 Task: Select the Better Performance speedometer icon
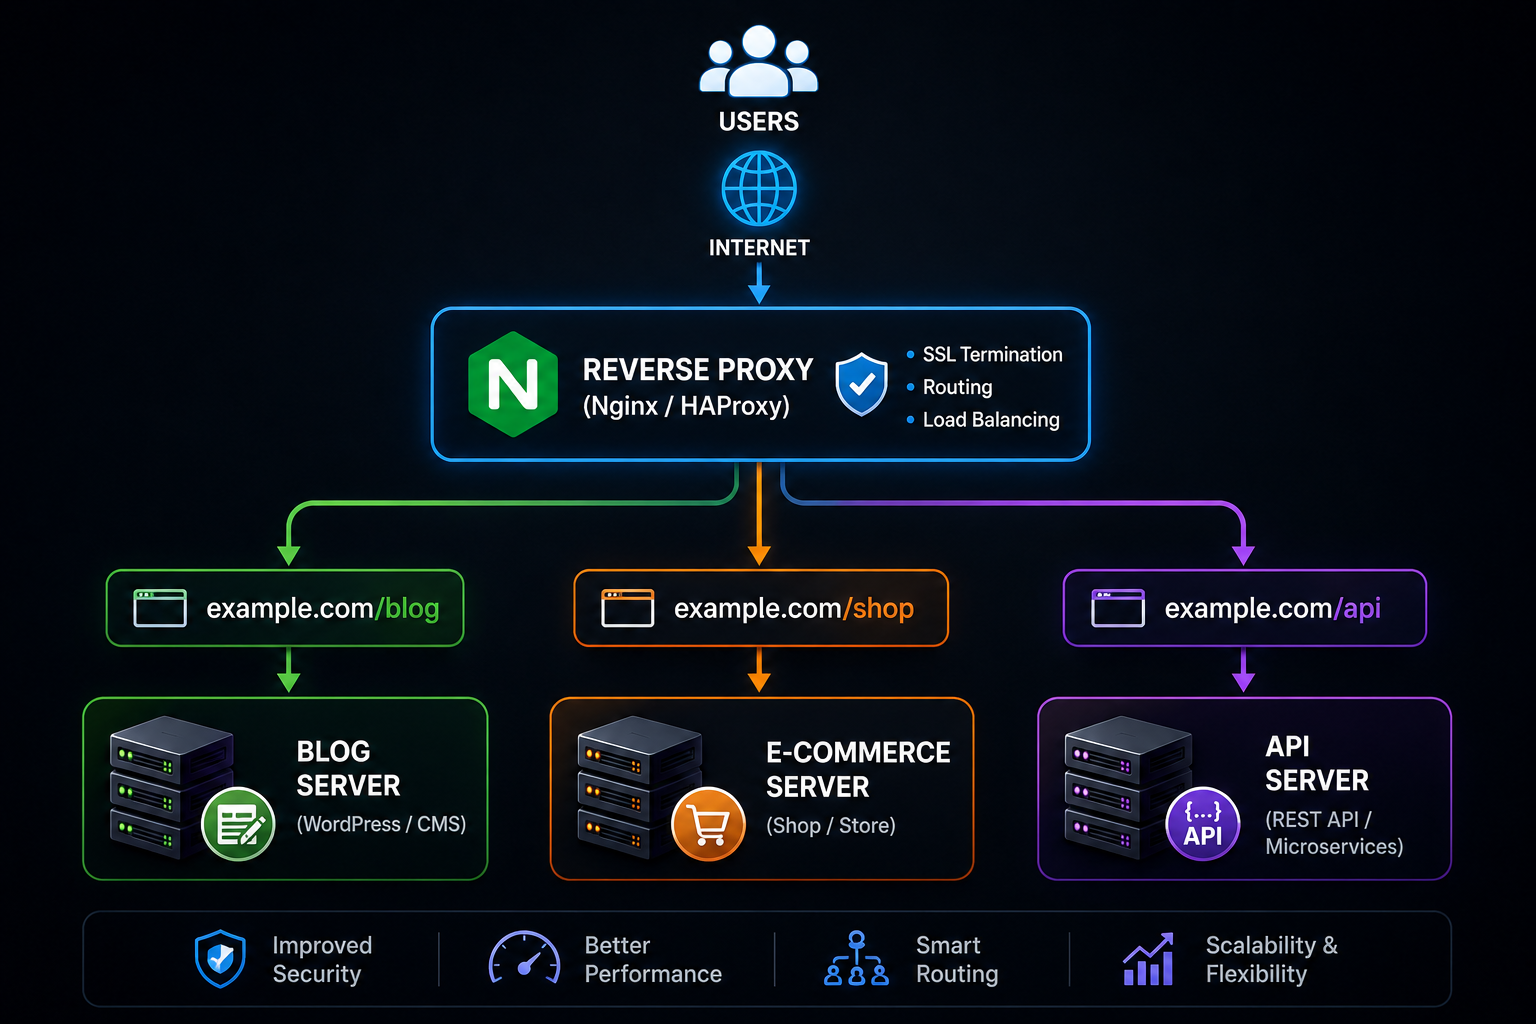tap(524, 958)
